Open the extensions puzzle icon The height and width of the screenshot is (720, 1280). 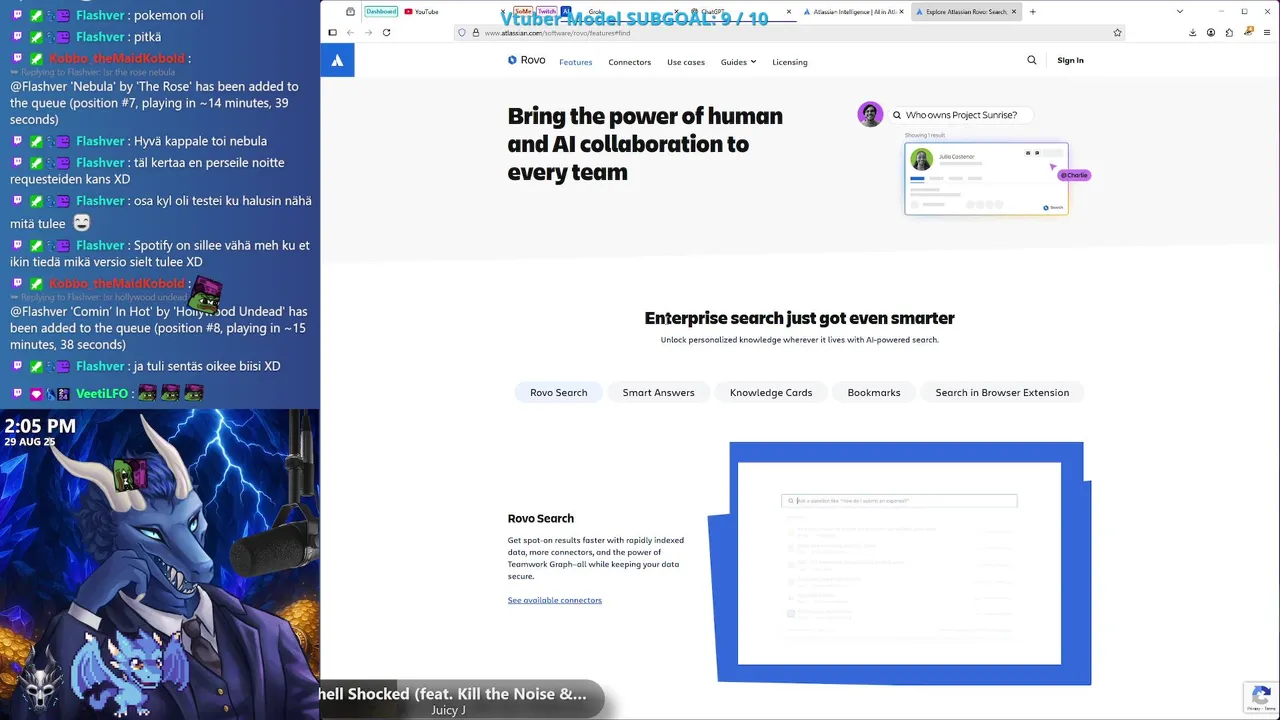(x=1230, y=32)
